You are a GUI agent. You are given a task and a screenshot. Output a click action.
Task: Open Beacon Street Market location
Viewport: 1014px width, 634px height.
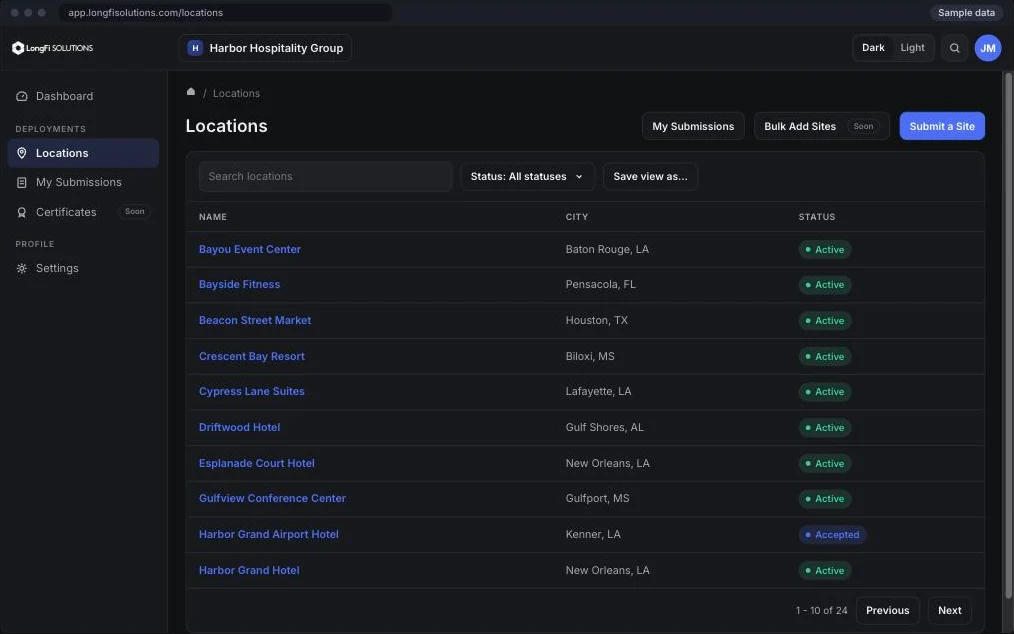coord(255,321)
